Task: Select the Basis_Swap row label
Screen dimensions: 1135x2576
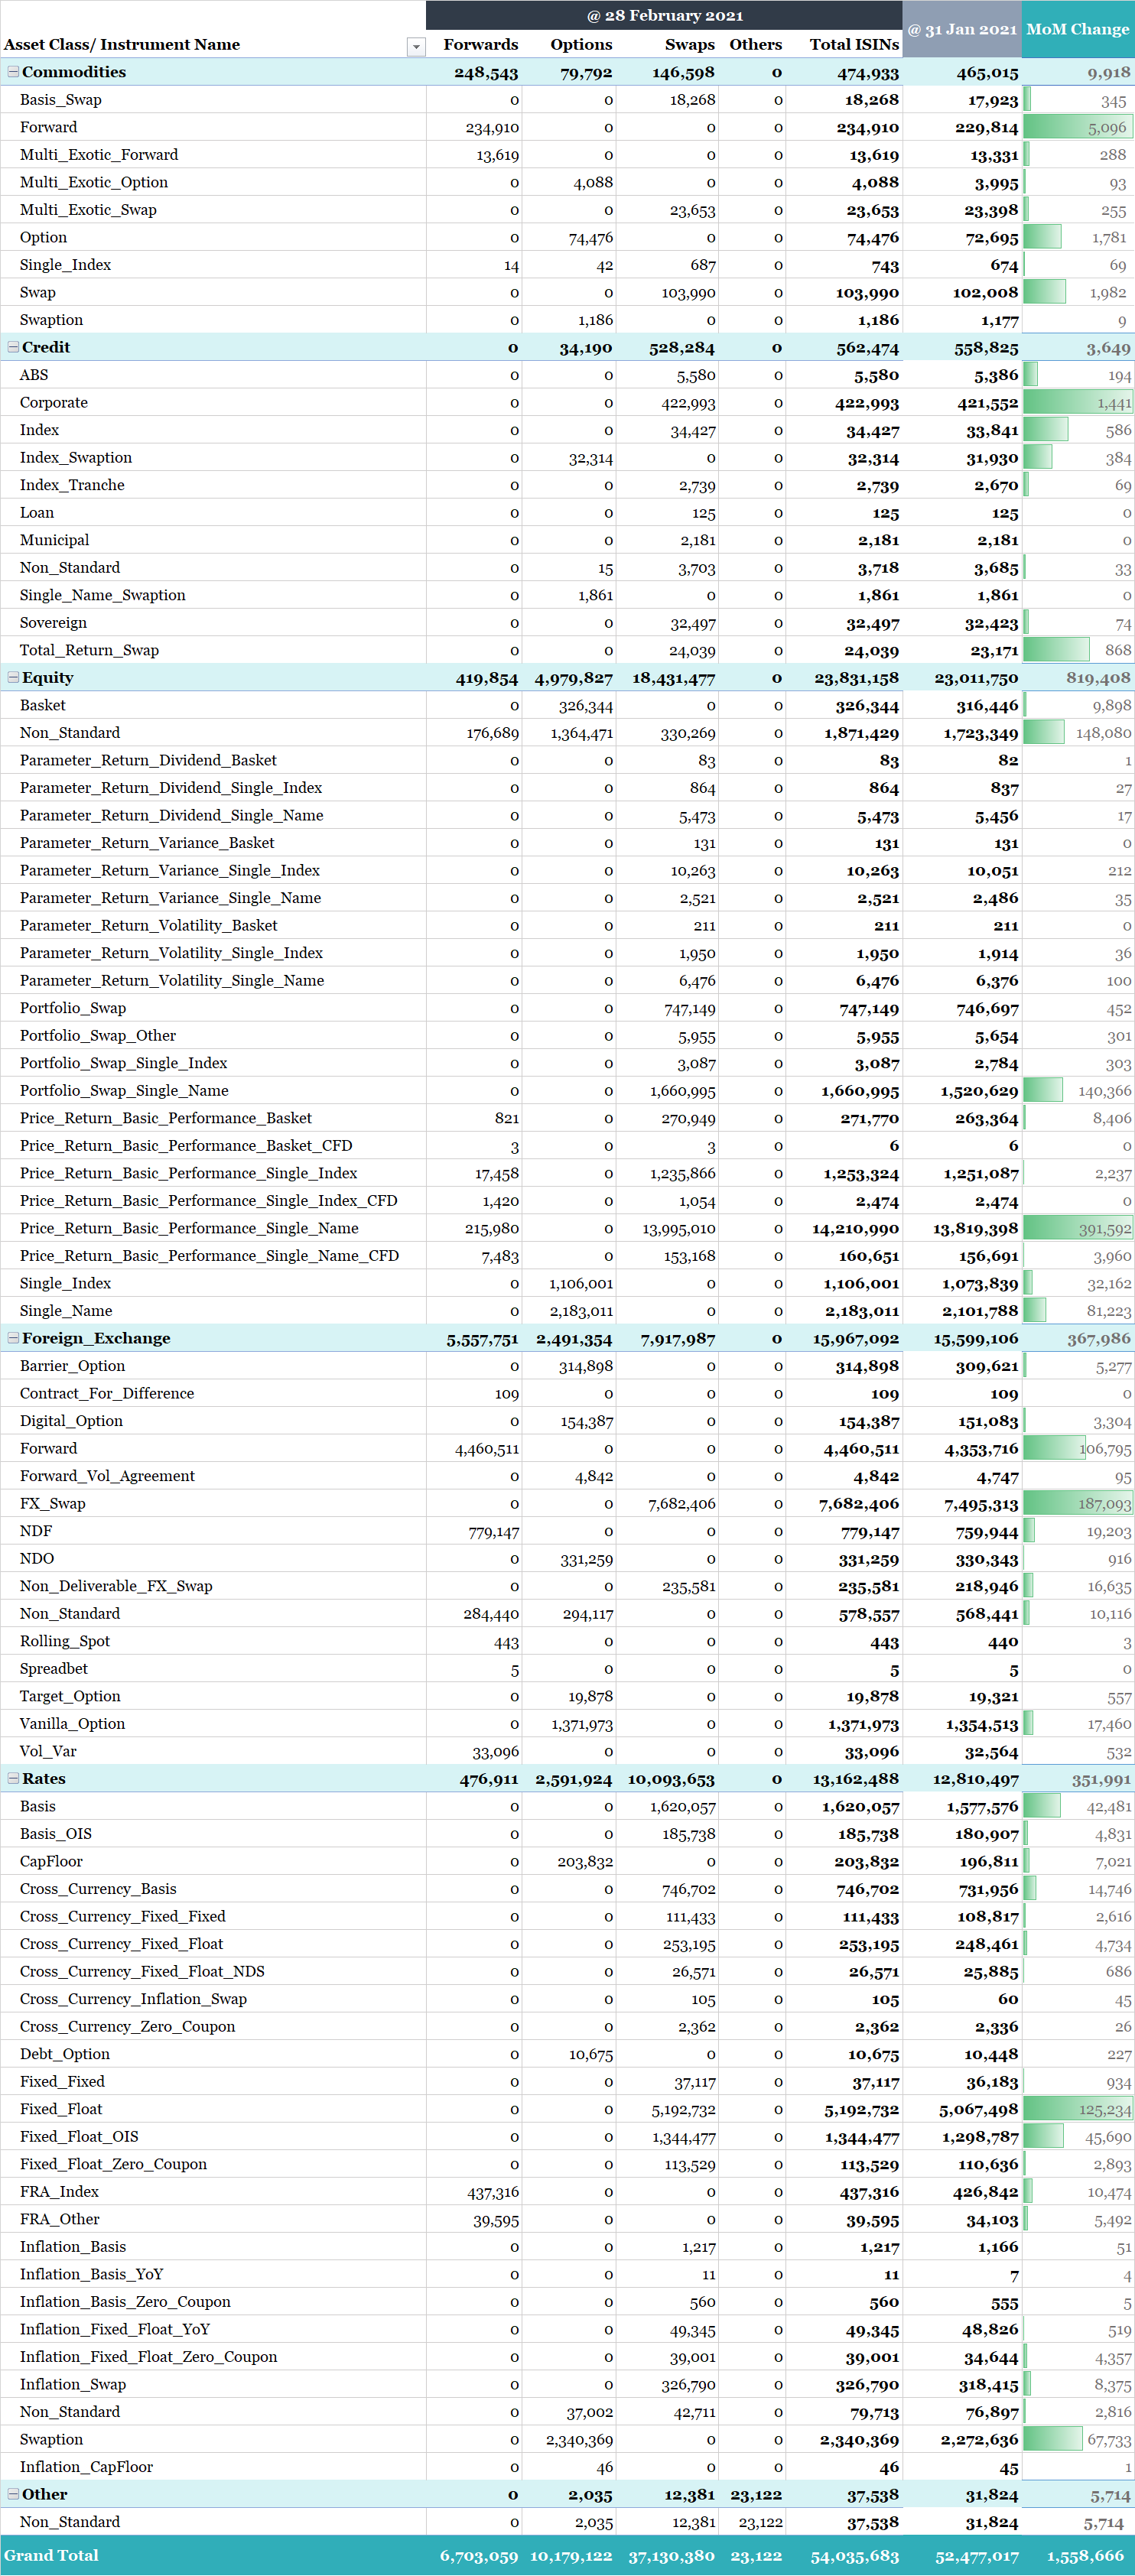Action: tap(61, 100)
